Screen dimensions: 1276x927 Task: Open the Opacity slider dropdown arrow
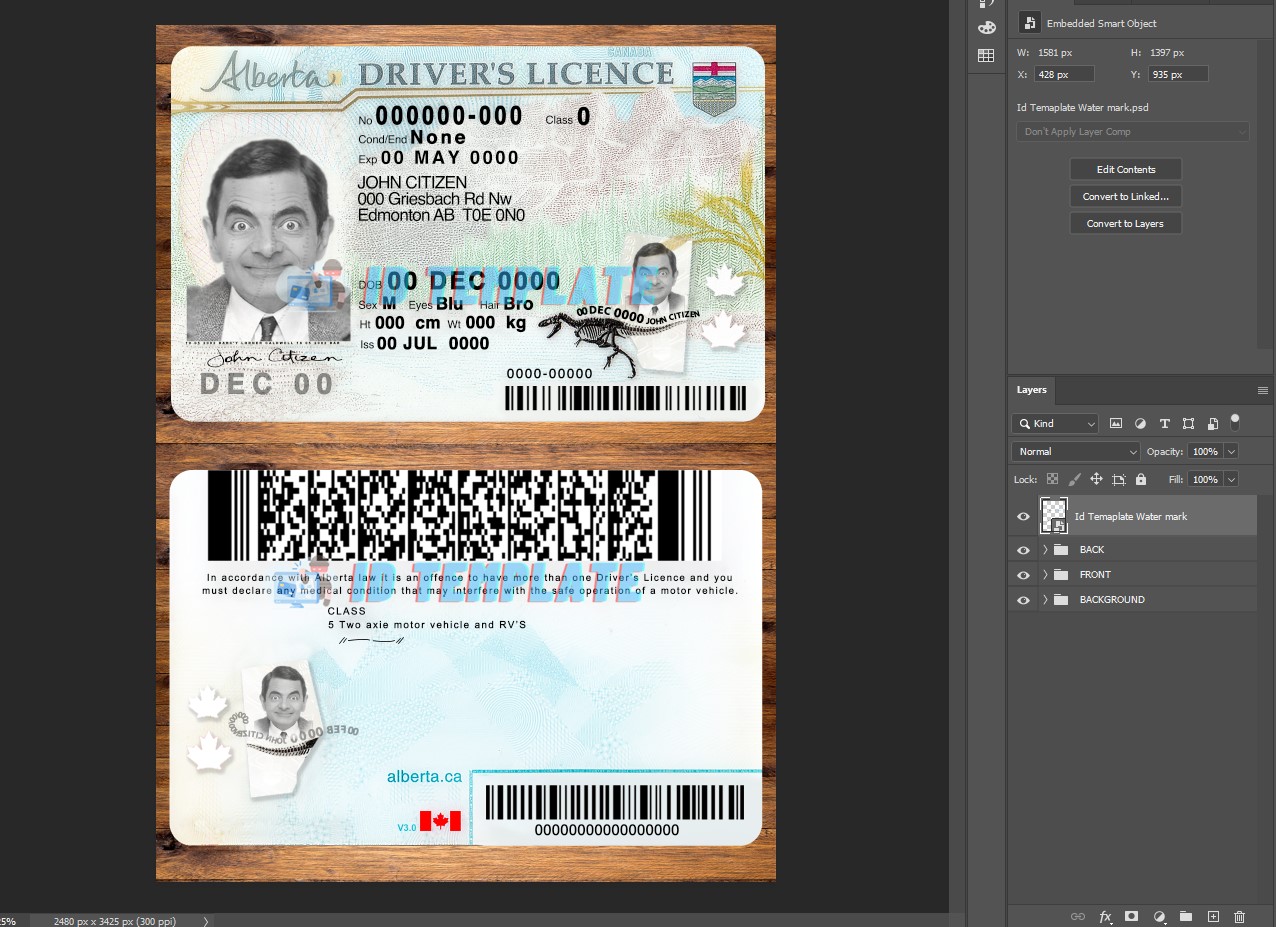point(1231,452)
